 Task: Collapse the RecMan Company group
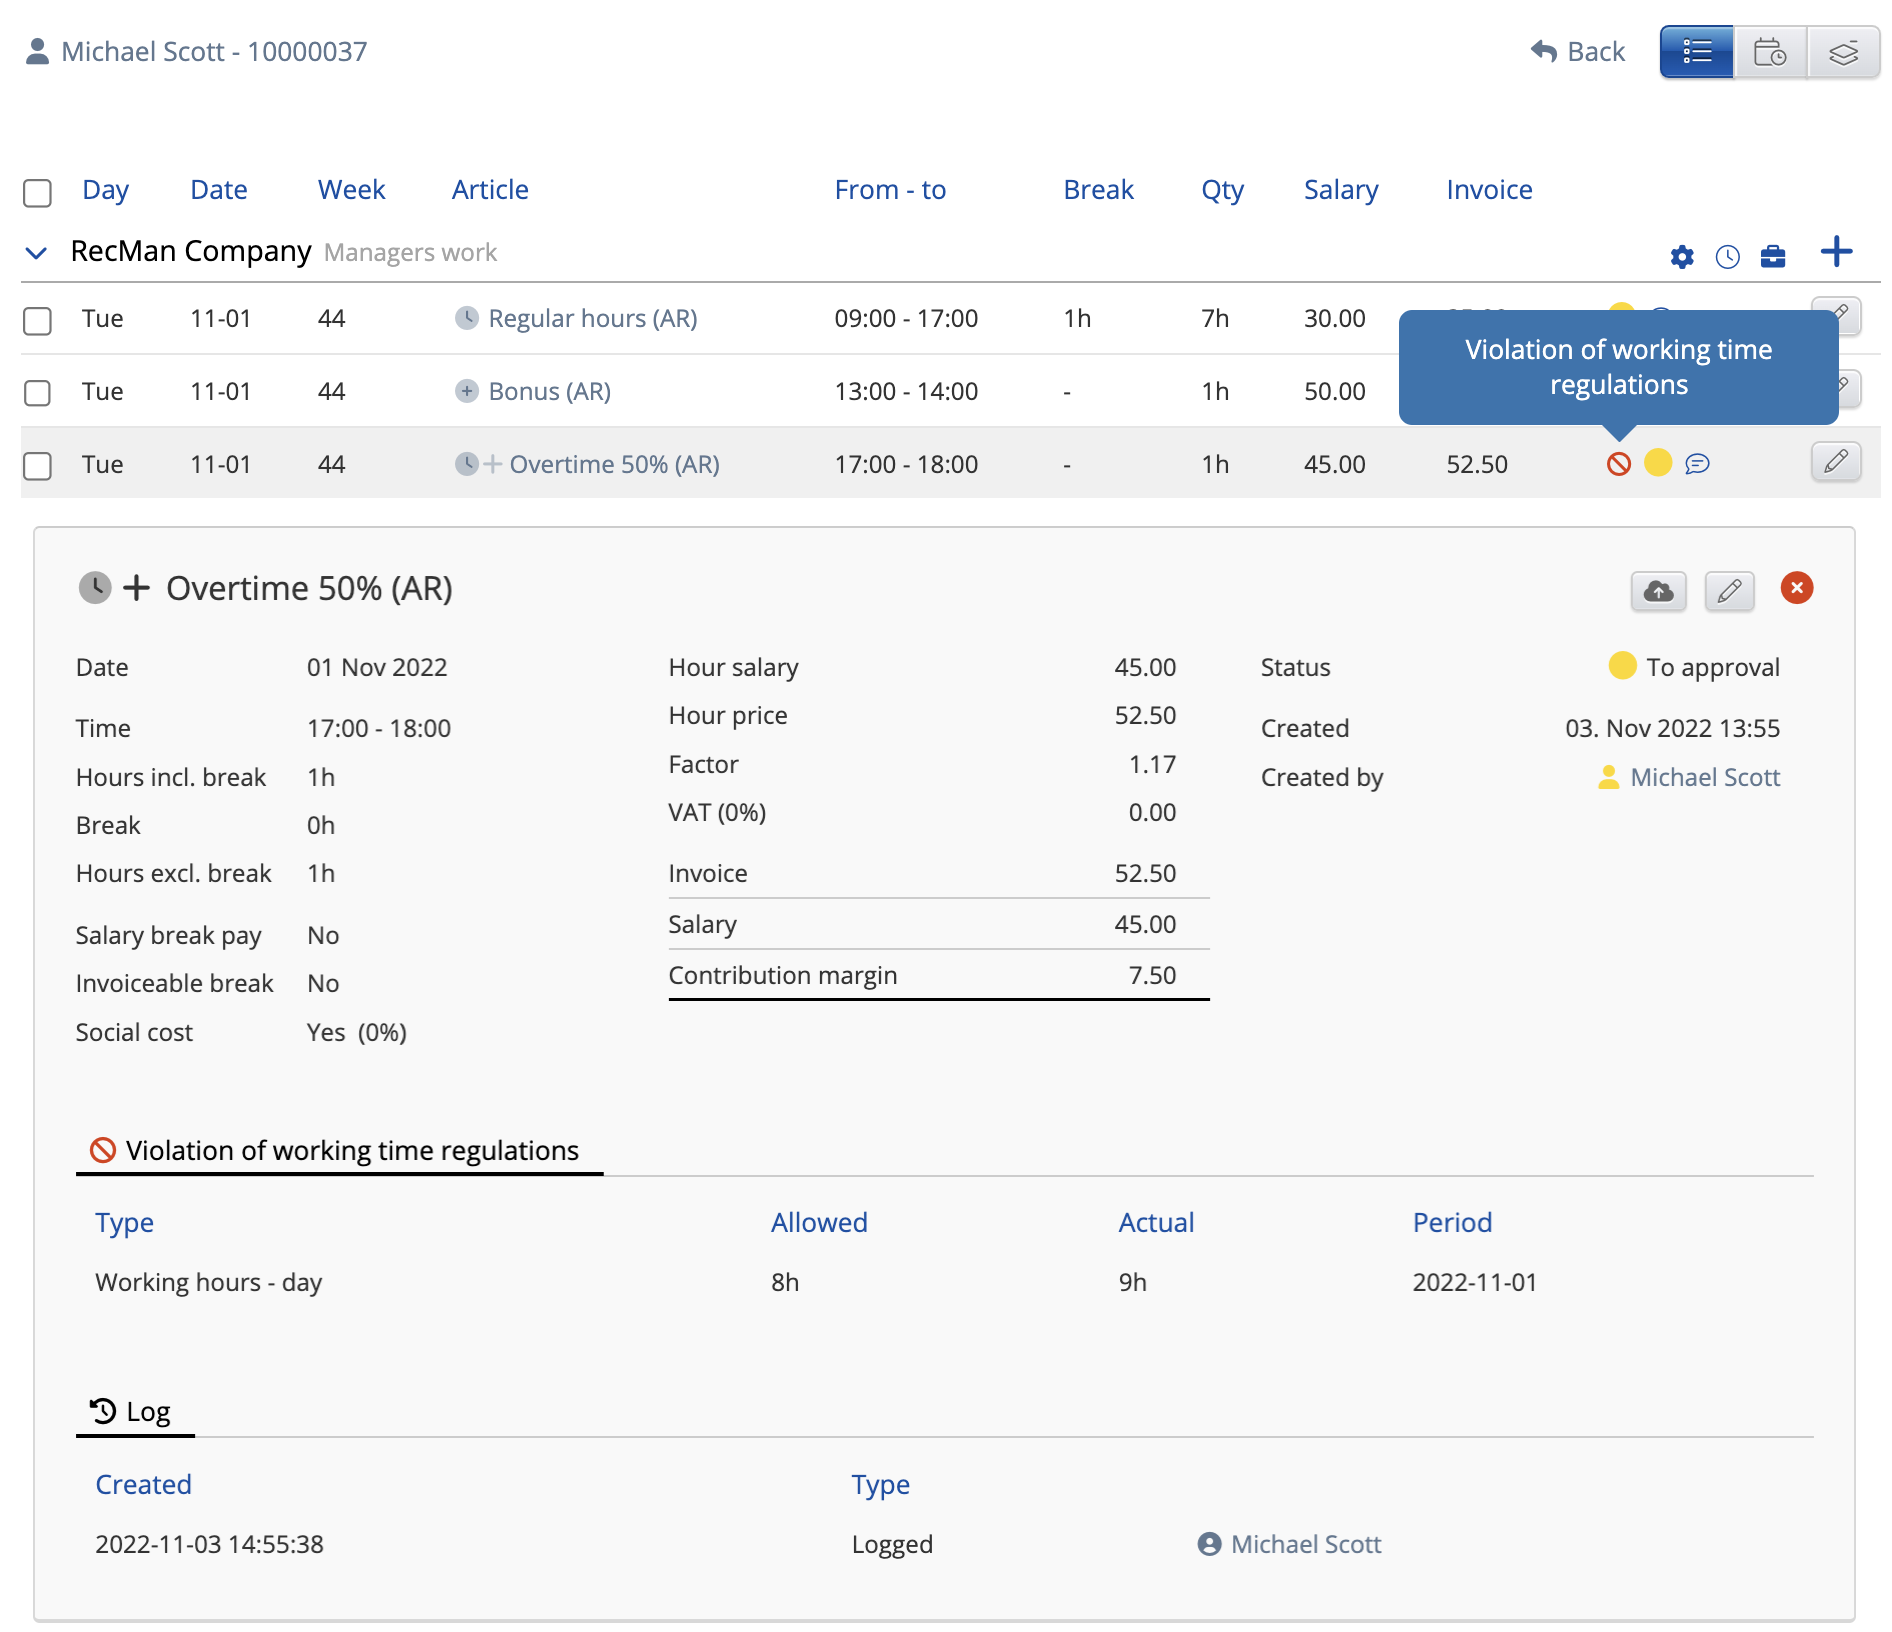coord(36,253)
